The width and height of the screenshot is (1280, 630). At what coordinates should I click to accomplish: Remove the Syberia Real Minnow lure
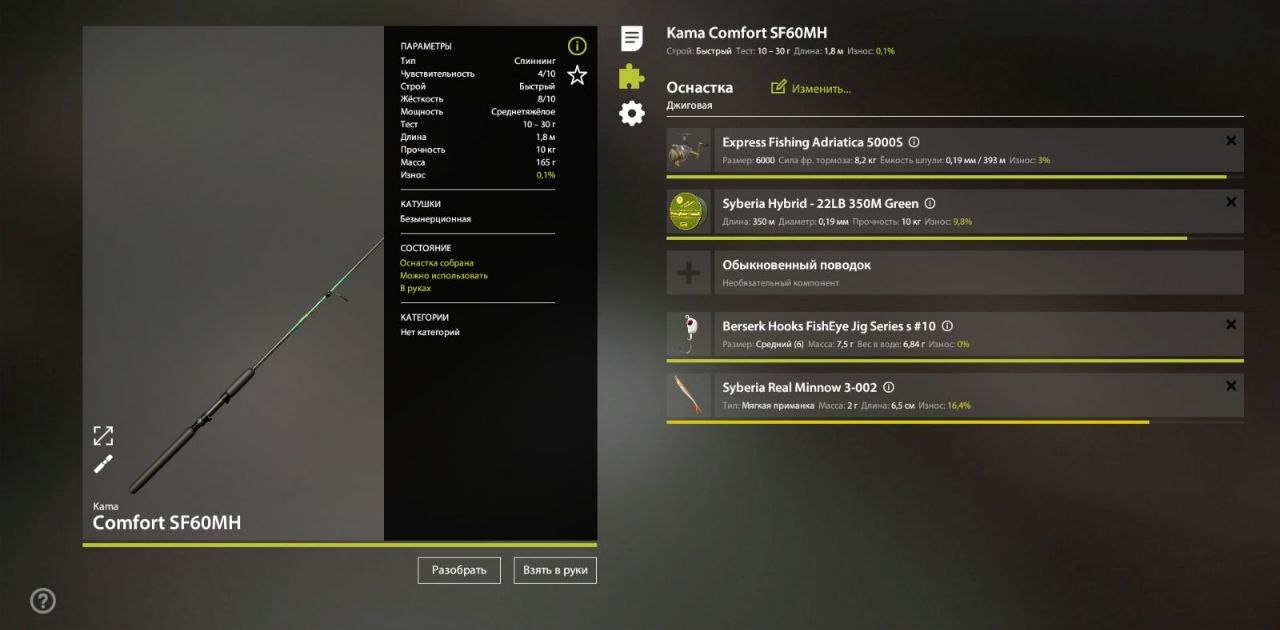pos(1231,386)
